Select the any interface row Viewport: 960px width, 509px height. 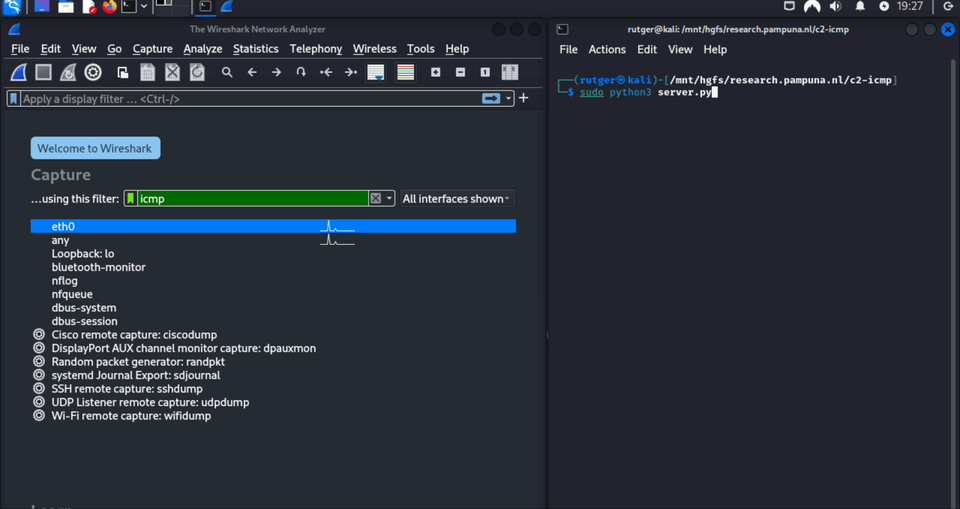coord(273,240)
